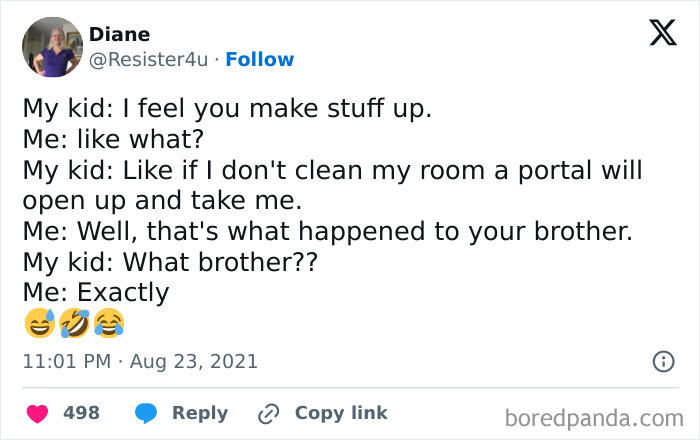The image size is (700, 440).
Task: Click the 'Me: Exactly' line
Action: (x=96, y=293)
